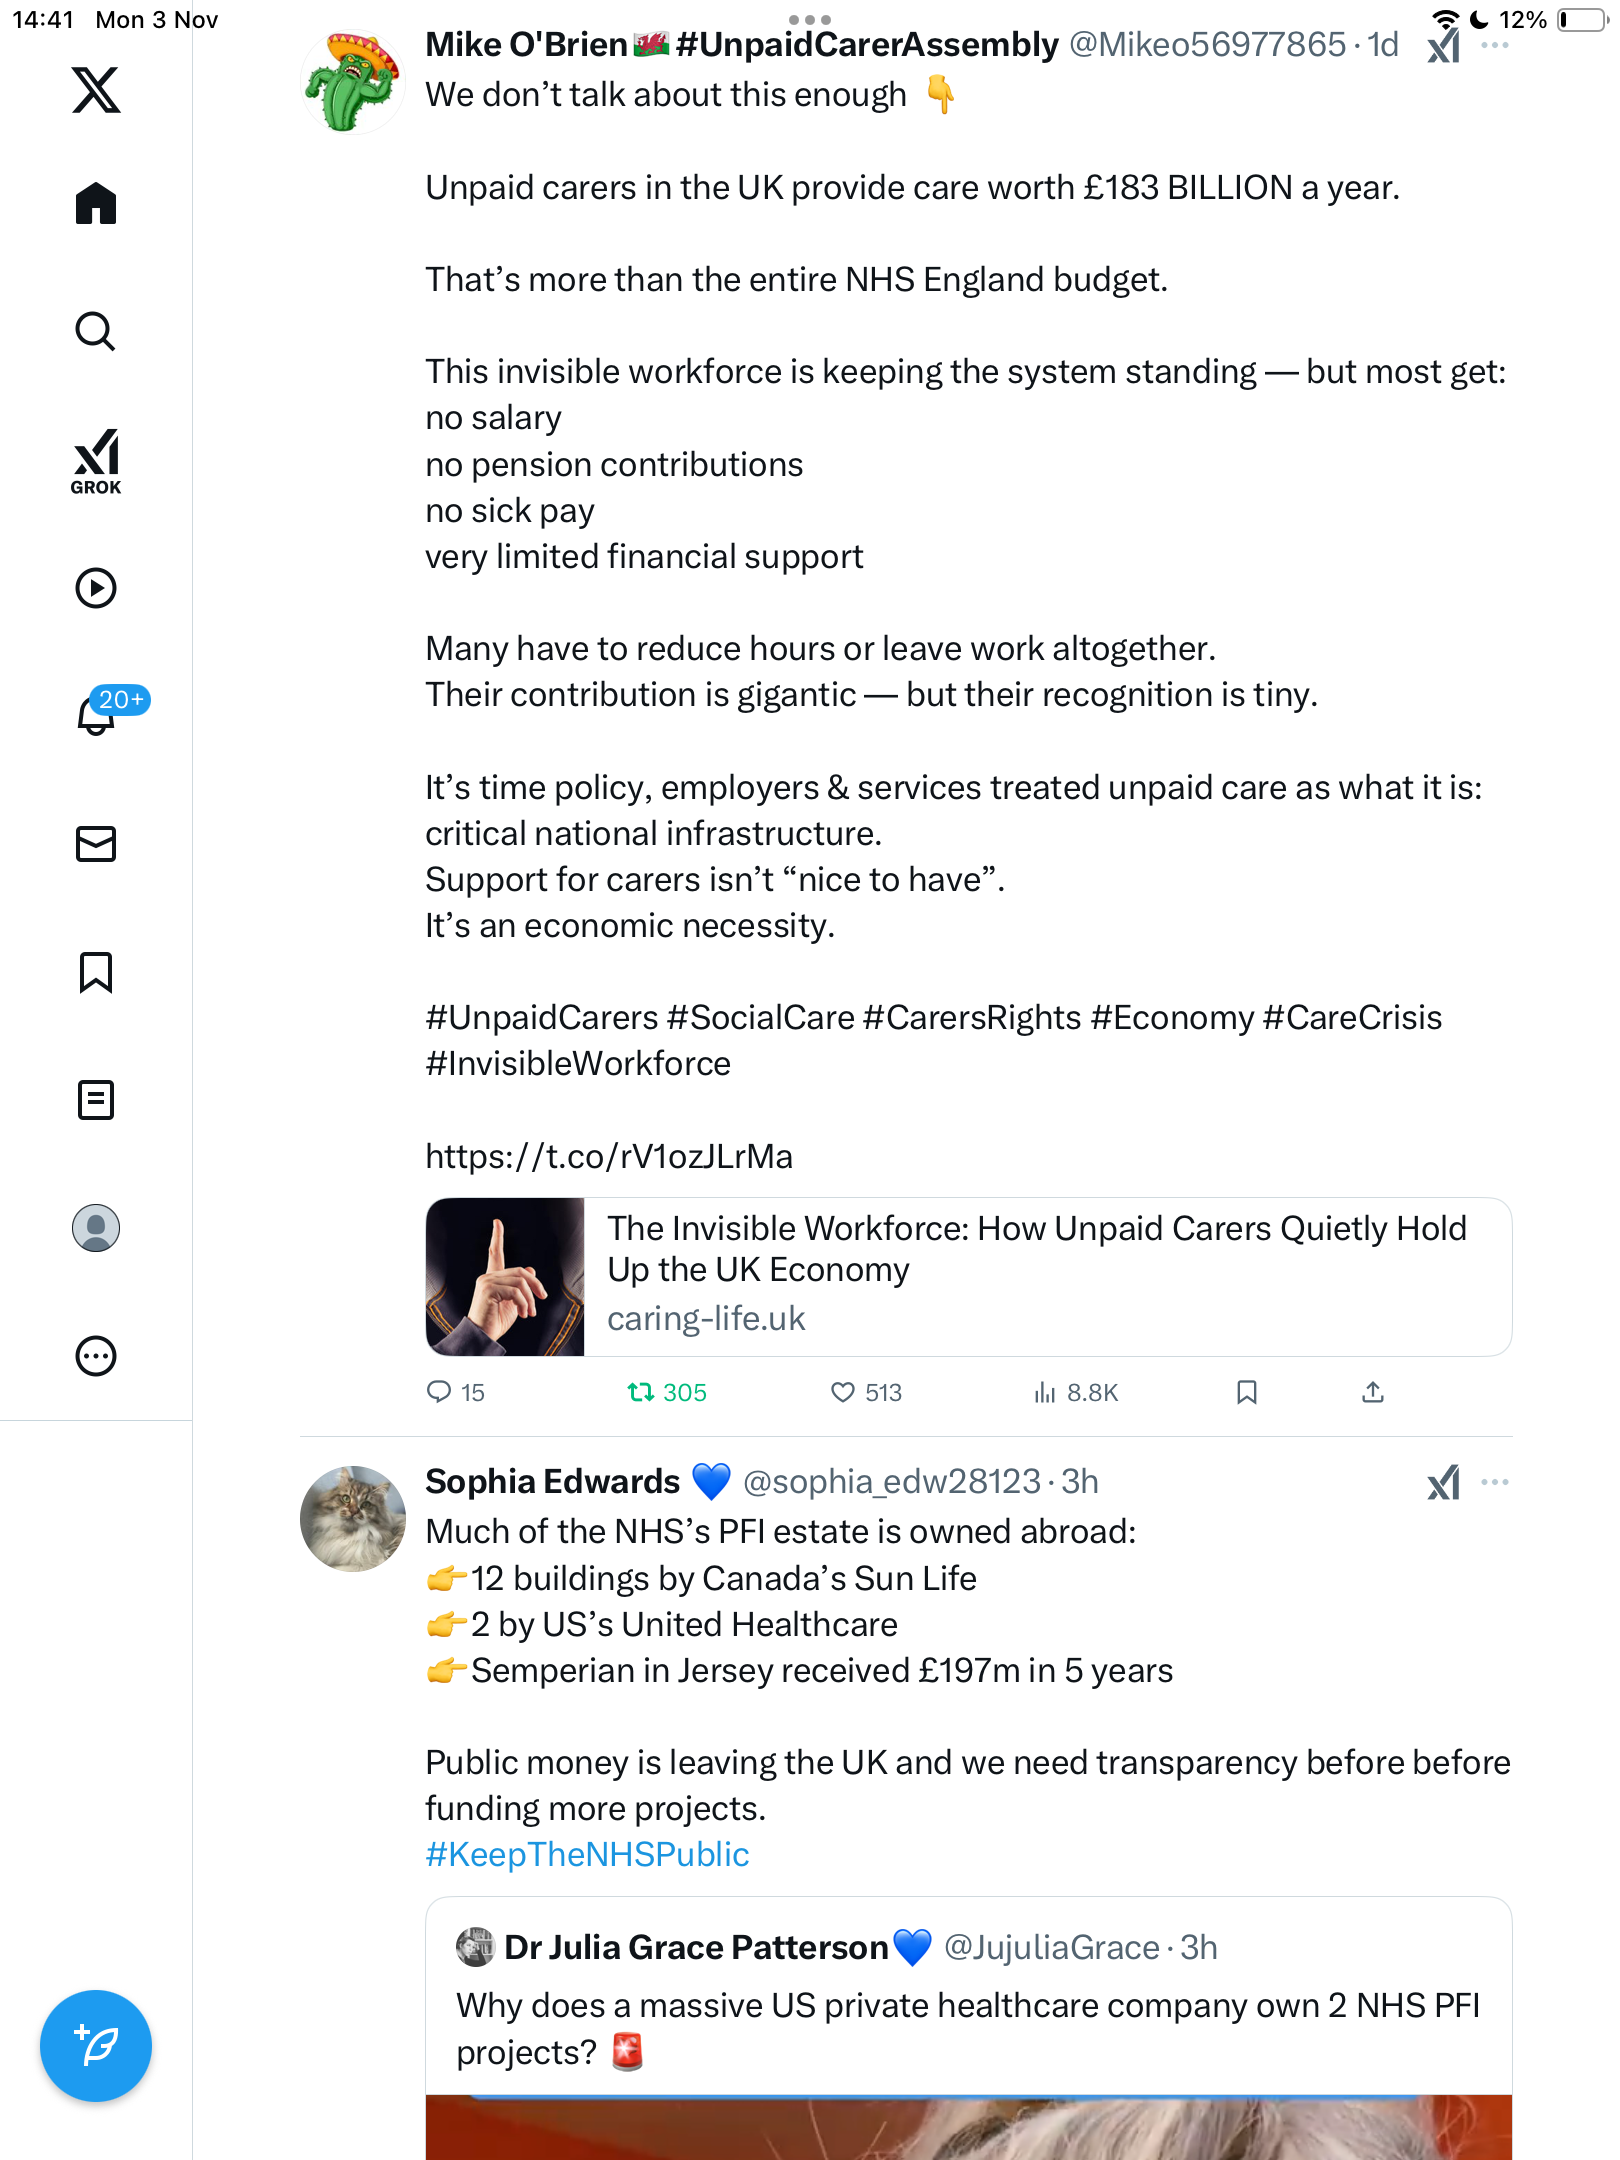Open the video play tab icon
This screenshot has height=2160, width=1620.
(96, 588)
